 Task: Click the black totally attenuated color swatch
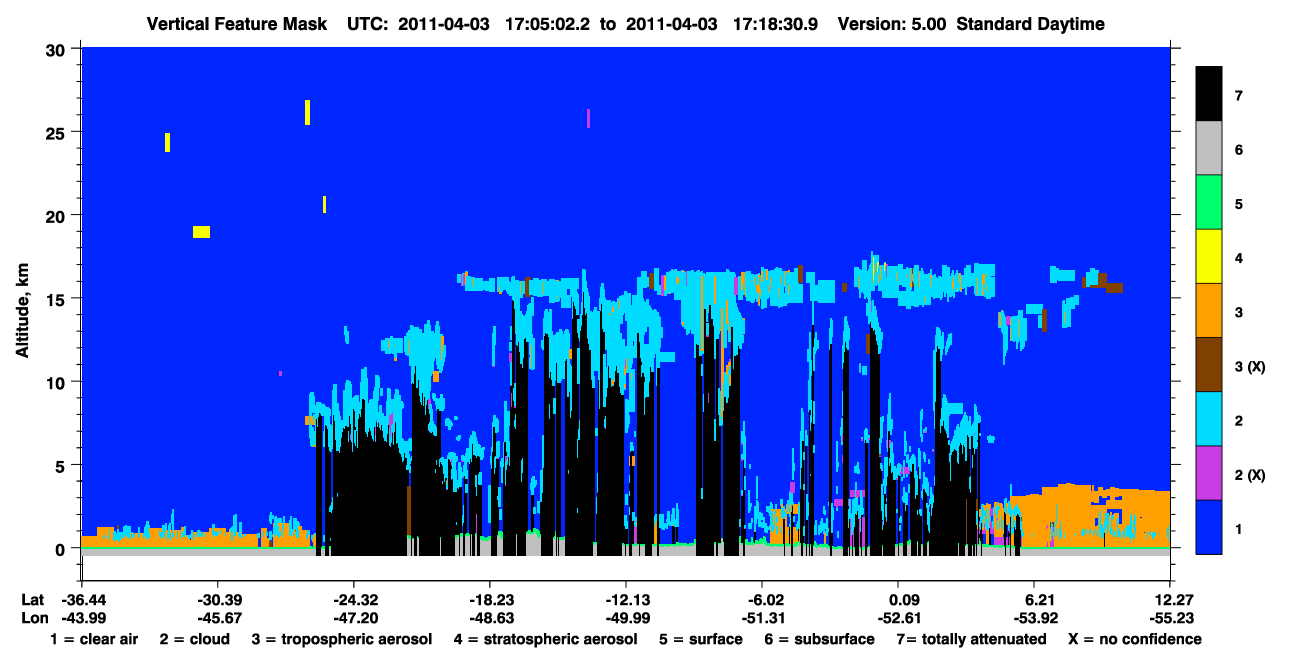pos(1209,94)
